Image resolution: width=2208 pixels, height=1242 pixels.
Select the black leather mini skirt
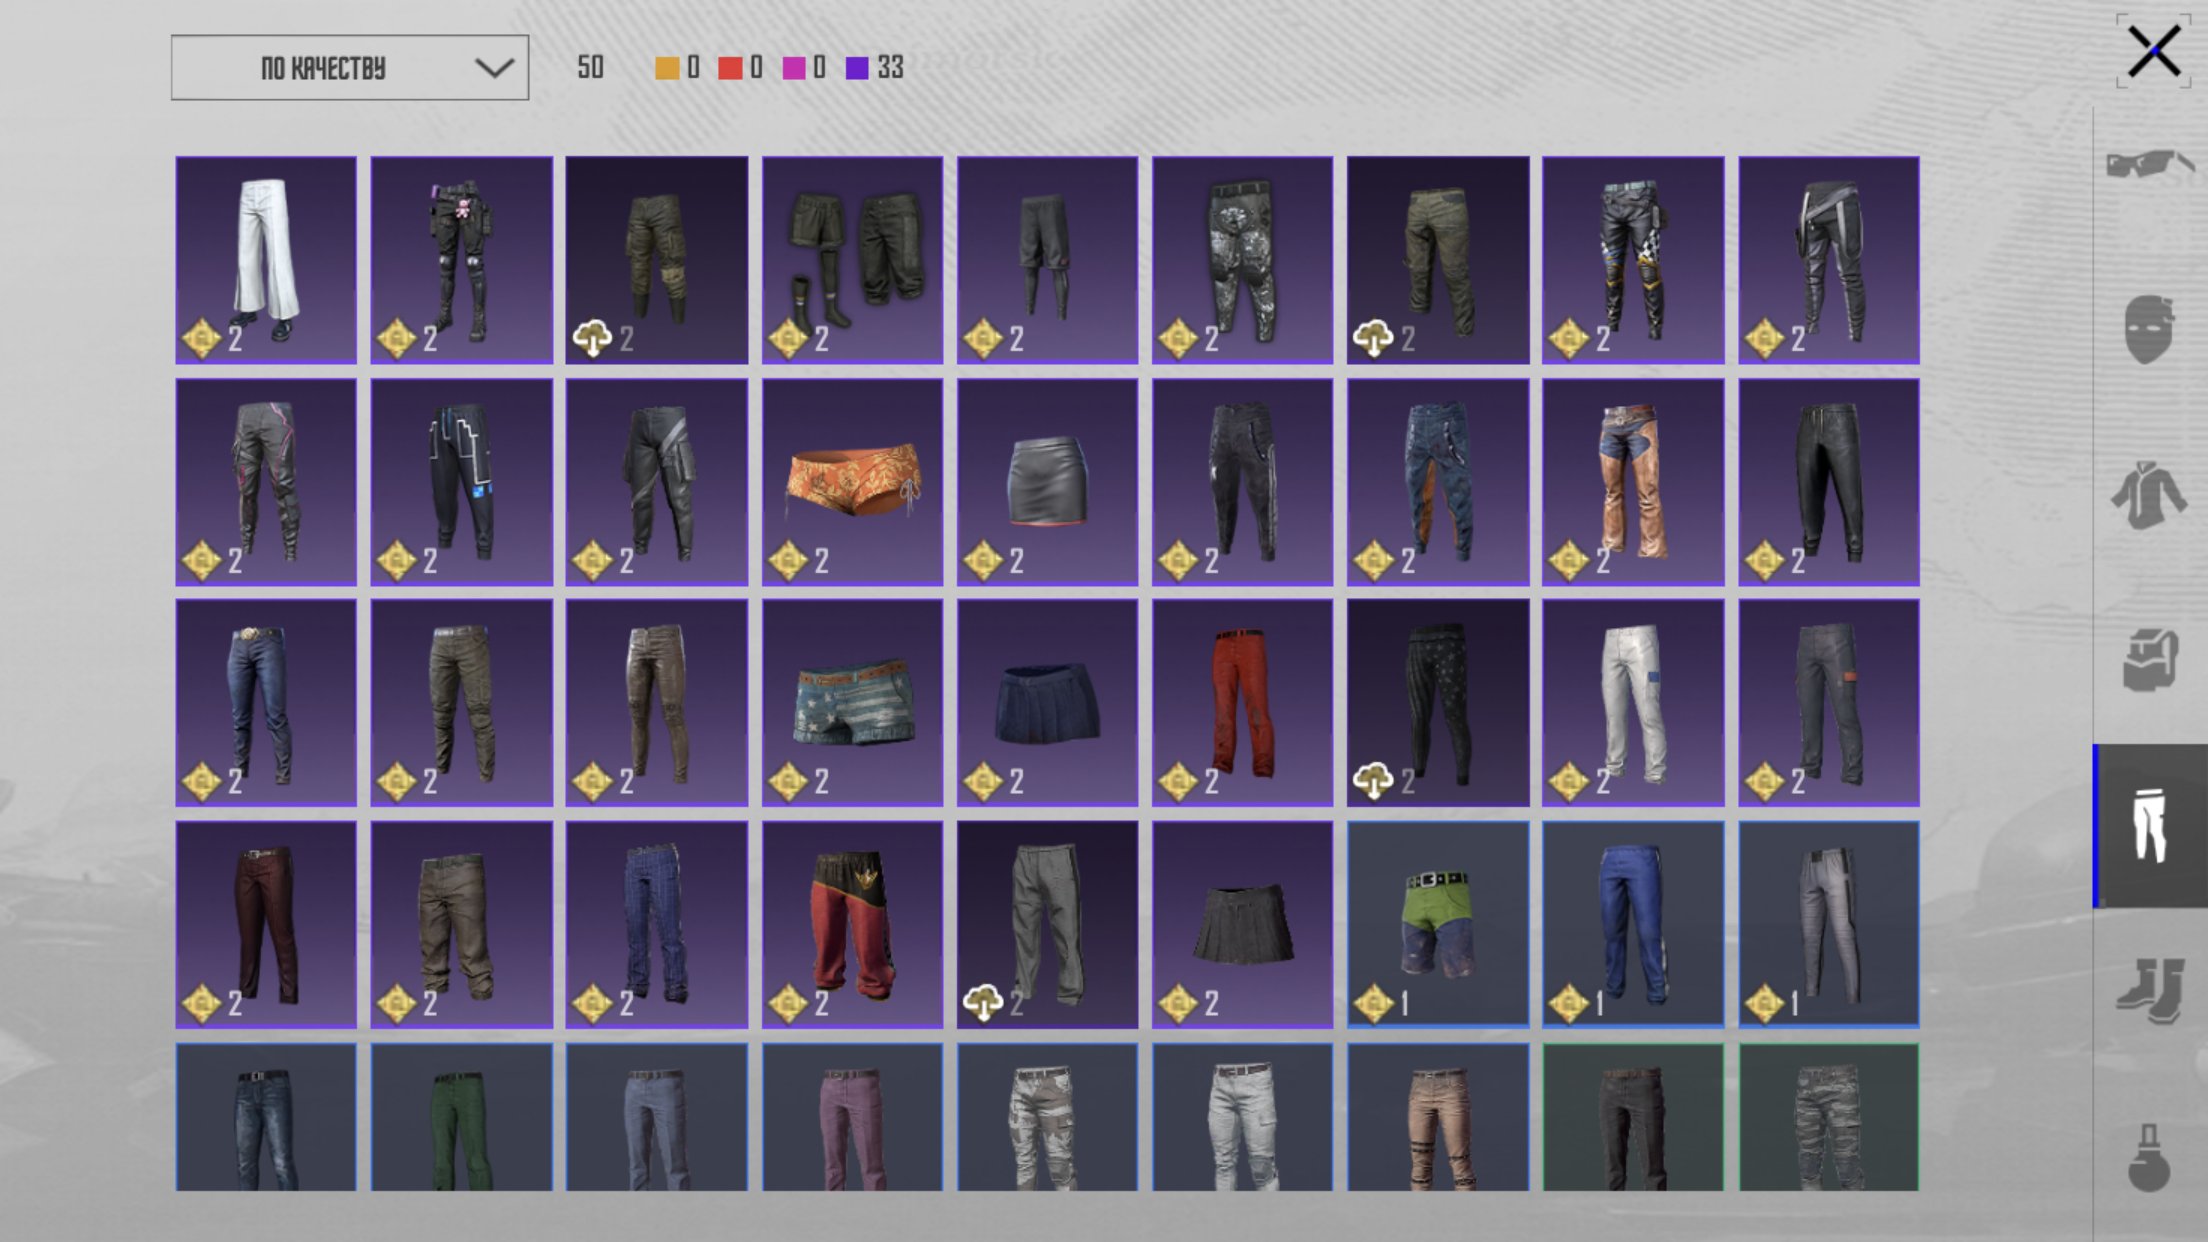click(1047, 482)
